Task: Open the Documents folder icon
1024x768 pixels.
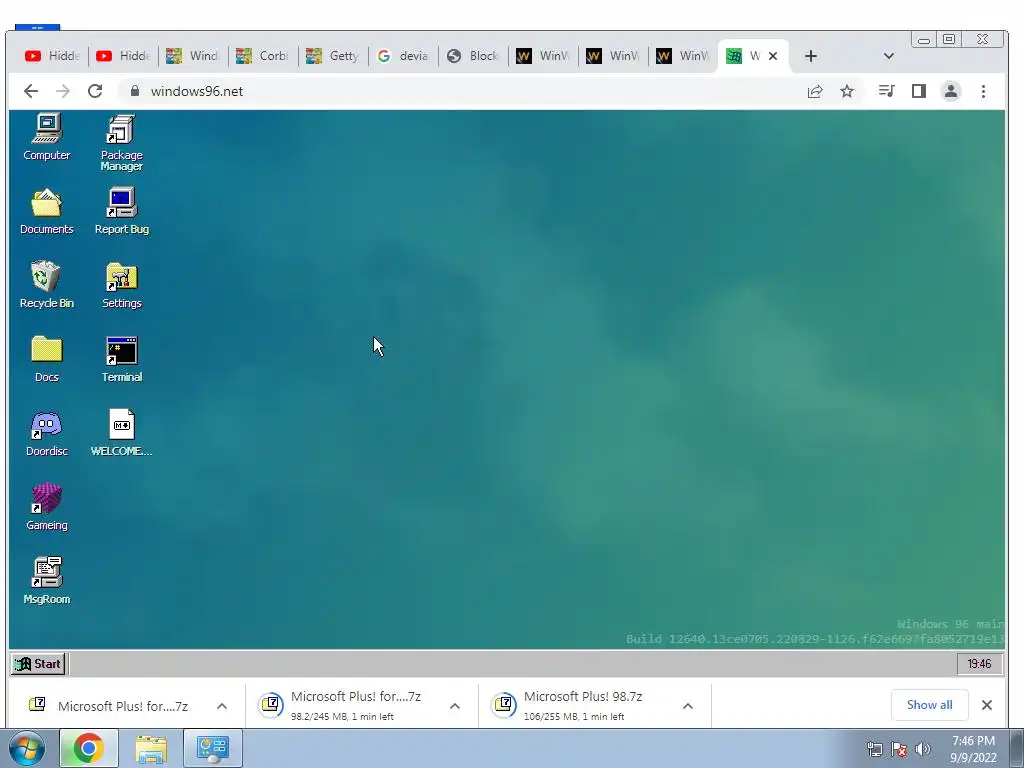Action: [x=46, y=212]
